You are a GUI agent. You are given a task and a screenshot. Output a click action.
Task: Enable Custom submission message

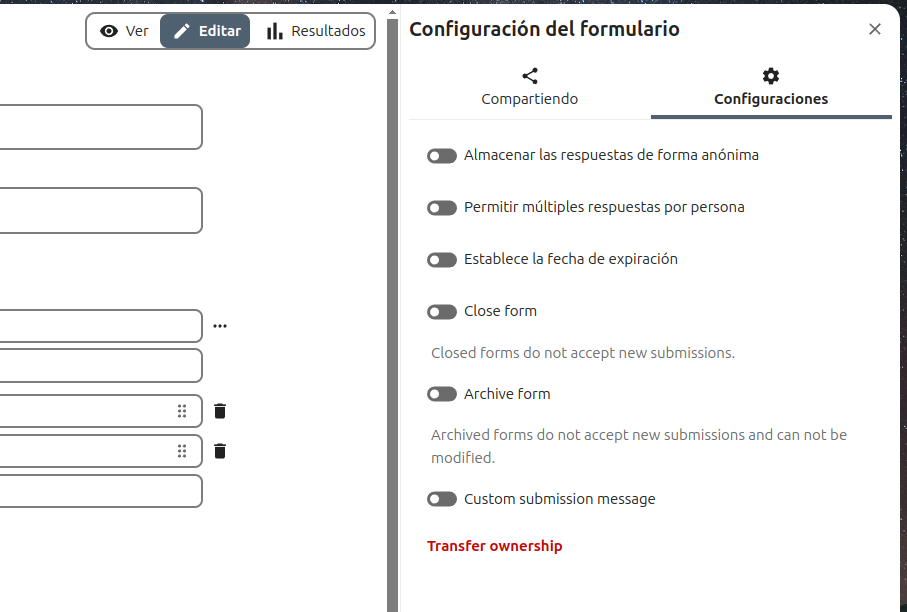coord(442,499)
